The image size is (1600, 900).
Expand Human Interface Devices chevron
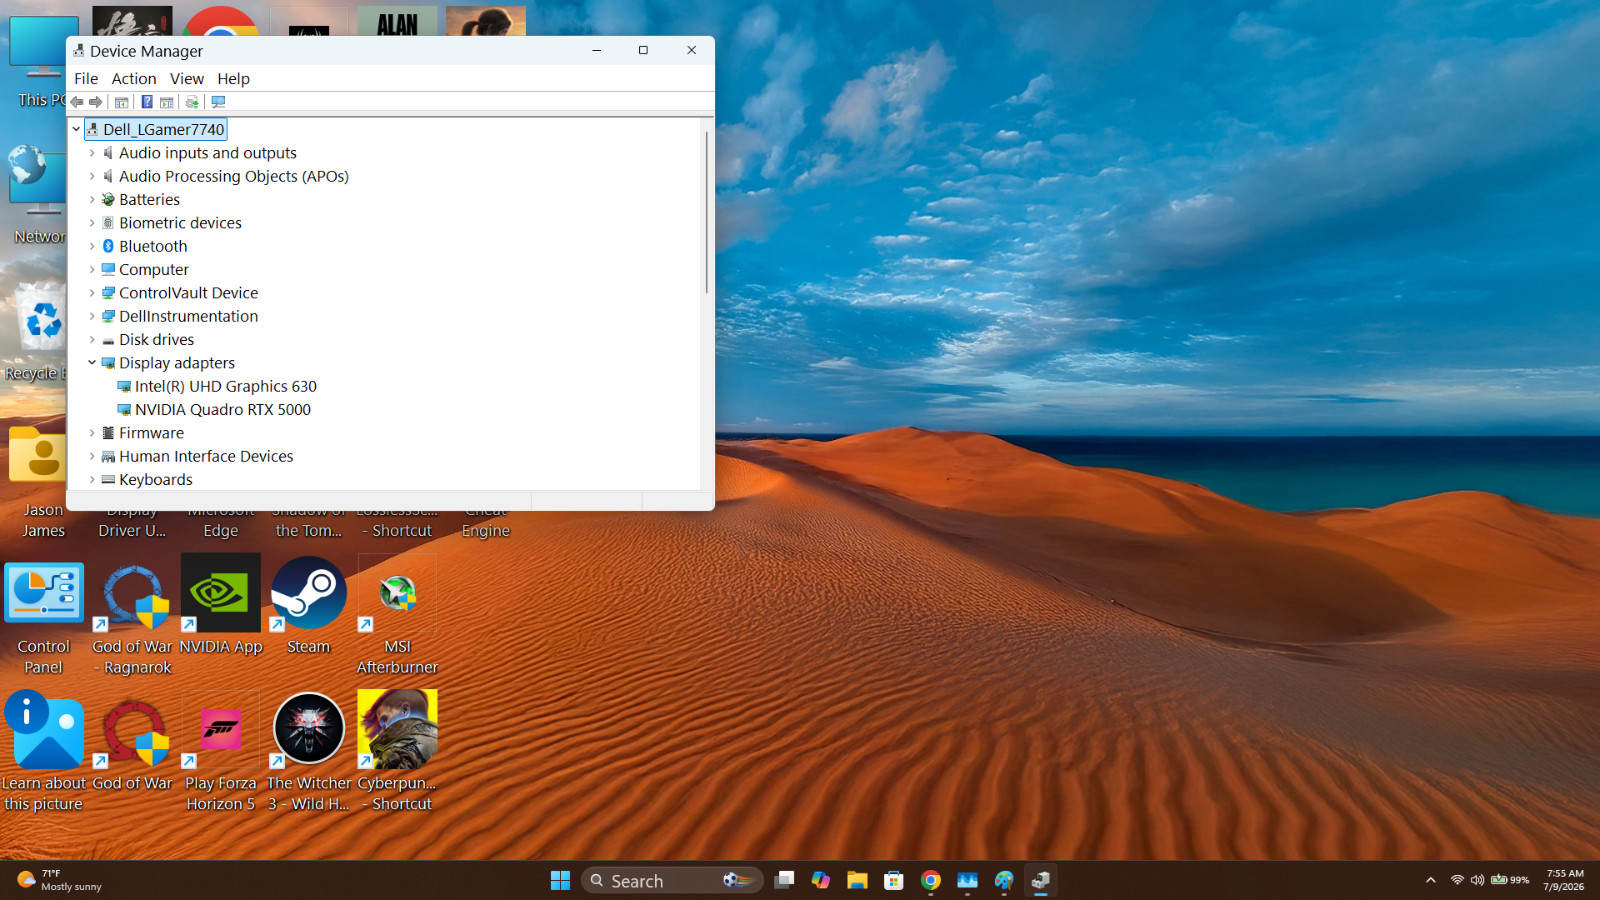92,456
